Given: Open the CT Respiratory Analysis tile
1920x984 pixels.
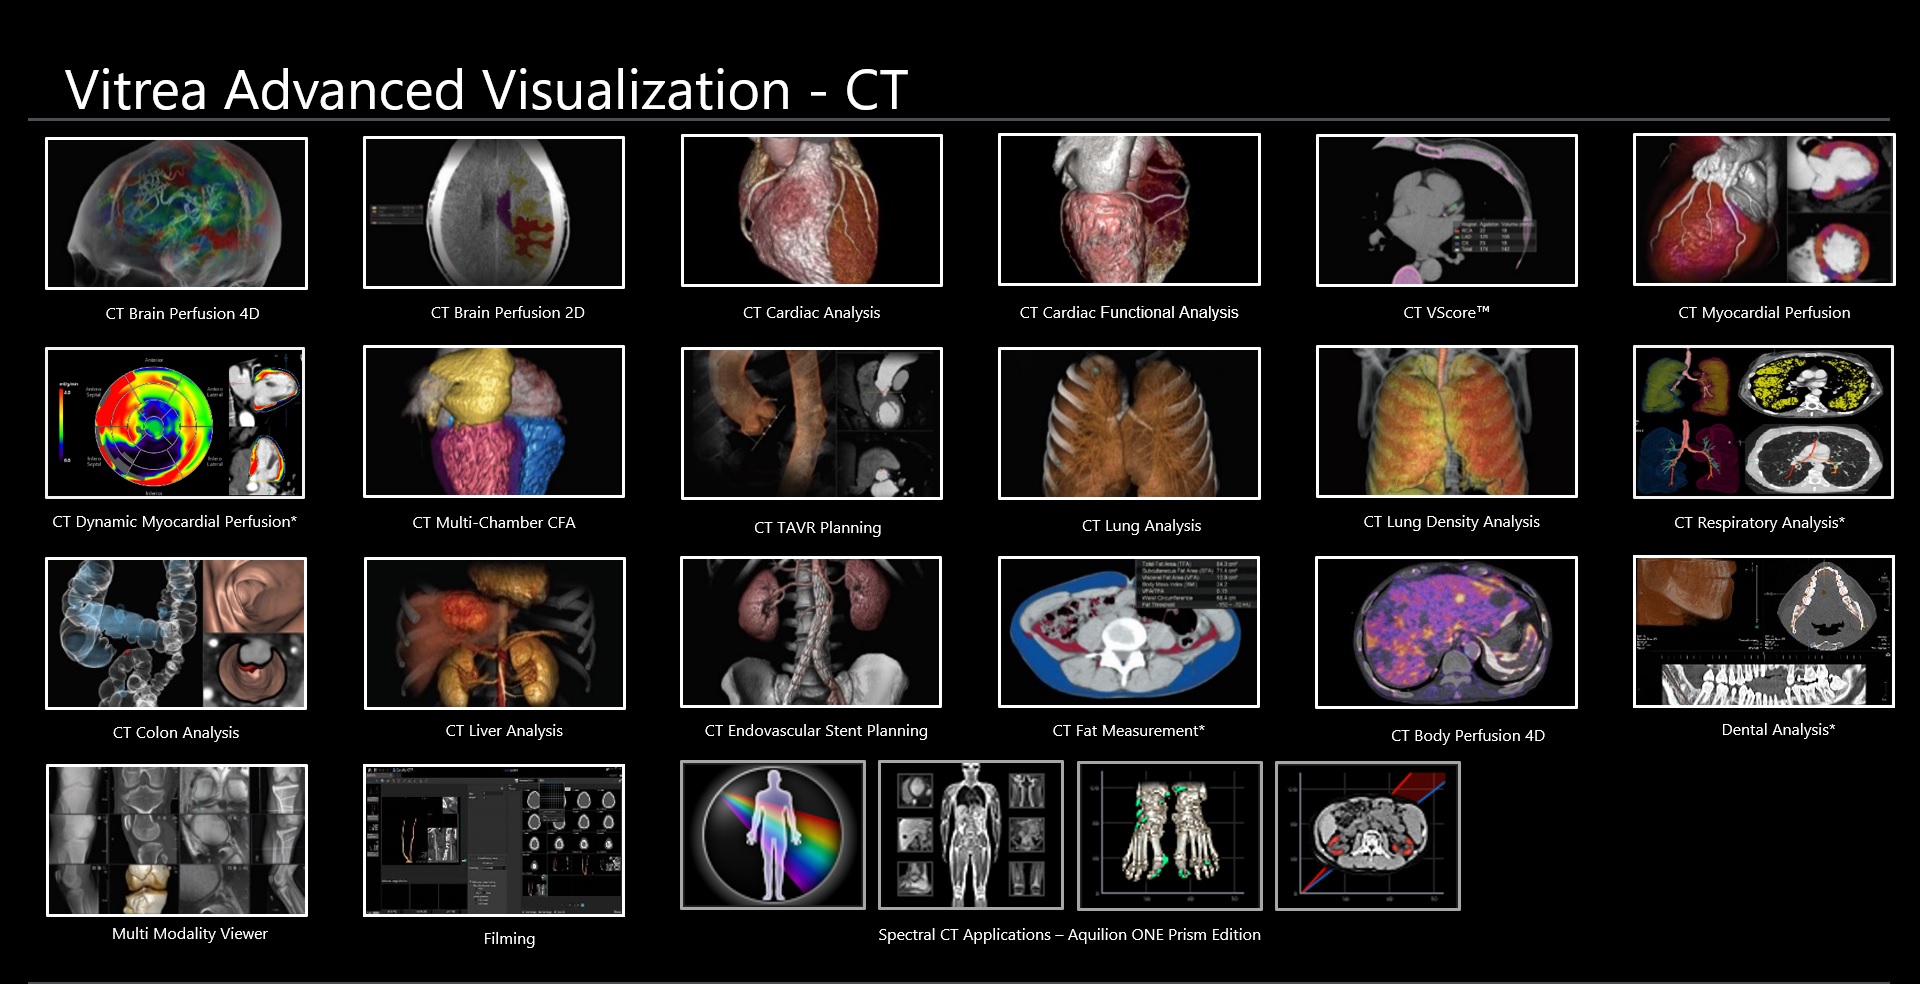Looking at the screenshot, I should point(1763,422).
